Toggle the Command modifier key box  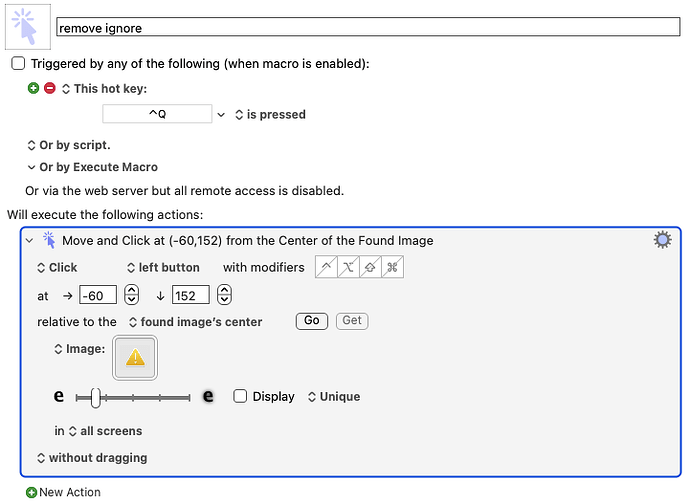tap(393, 267)
